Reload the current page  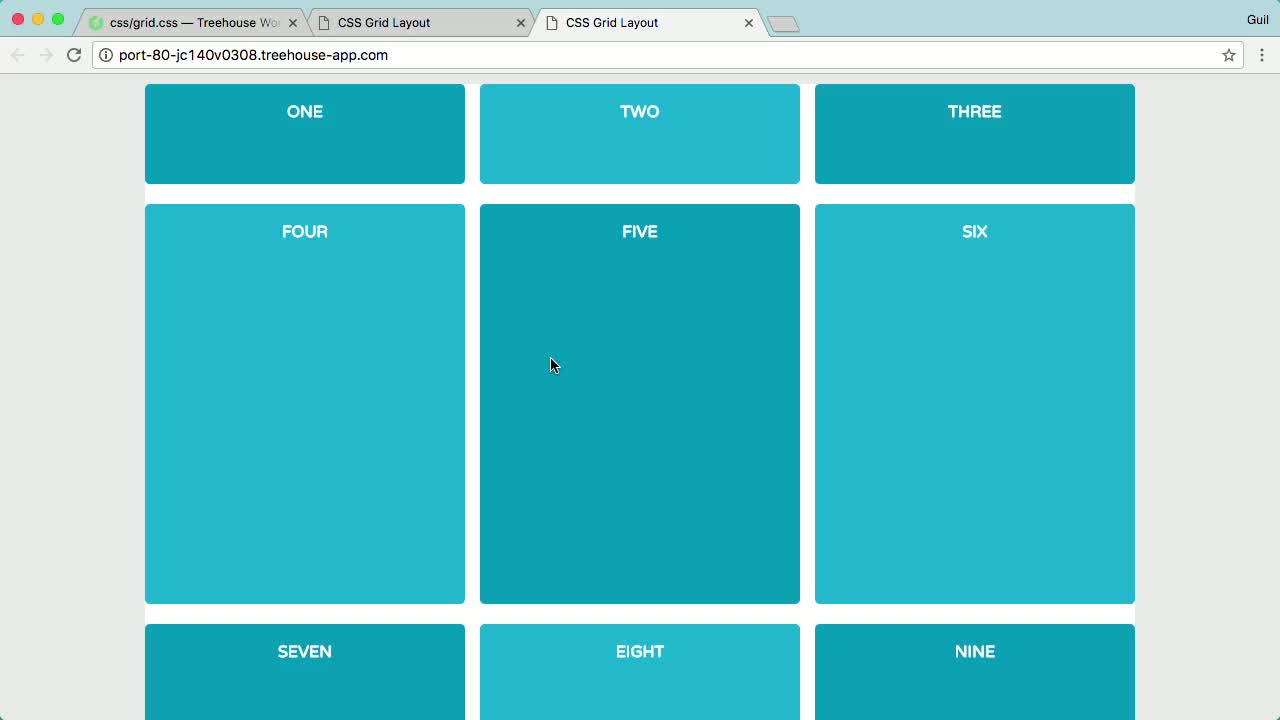(74, 55)
